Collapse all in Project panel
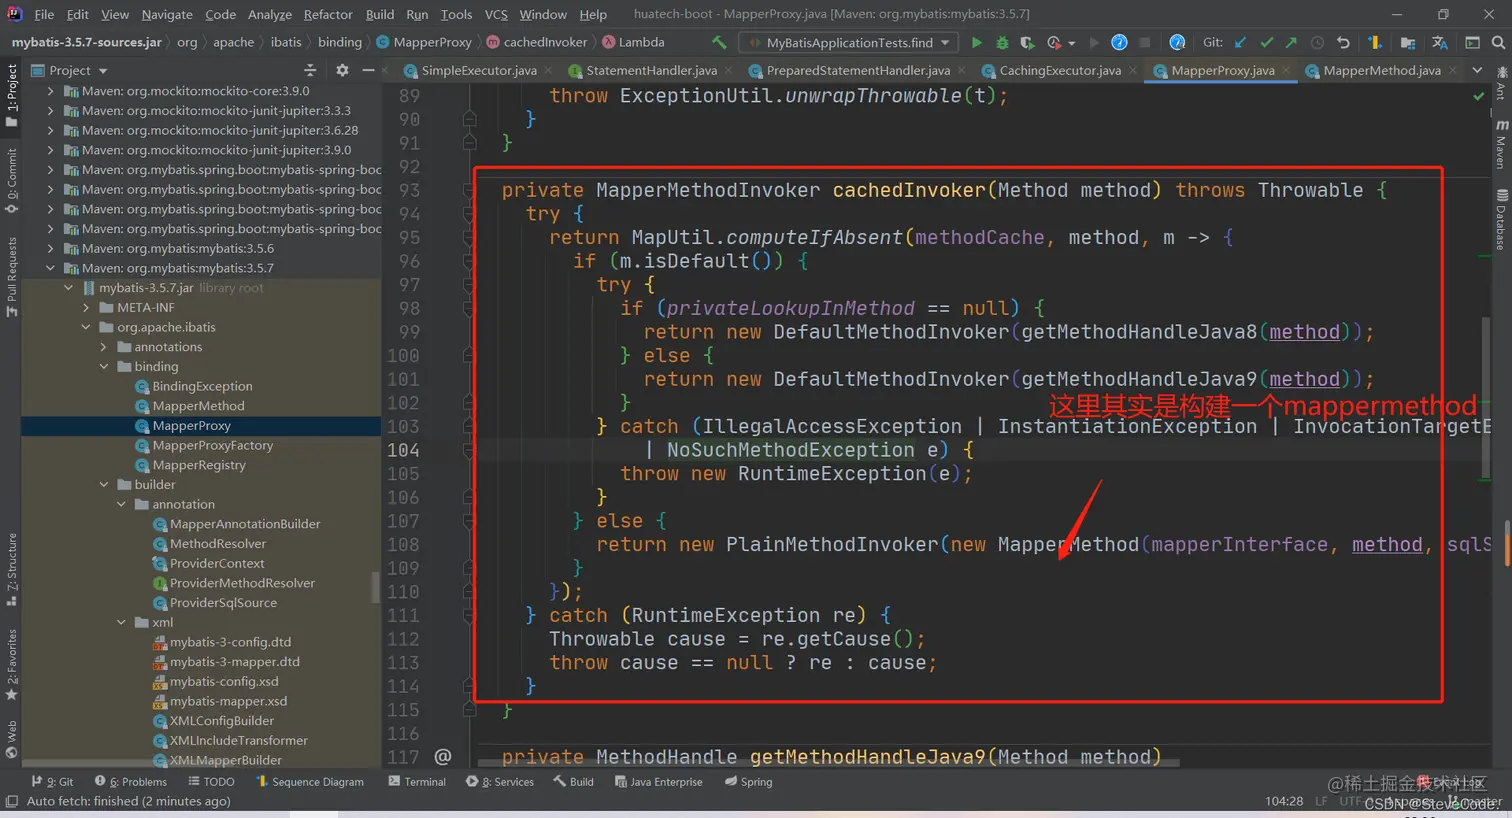The image size is (1512, 818). point(310,70)
